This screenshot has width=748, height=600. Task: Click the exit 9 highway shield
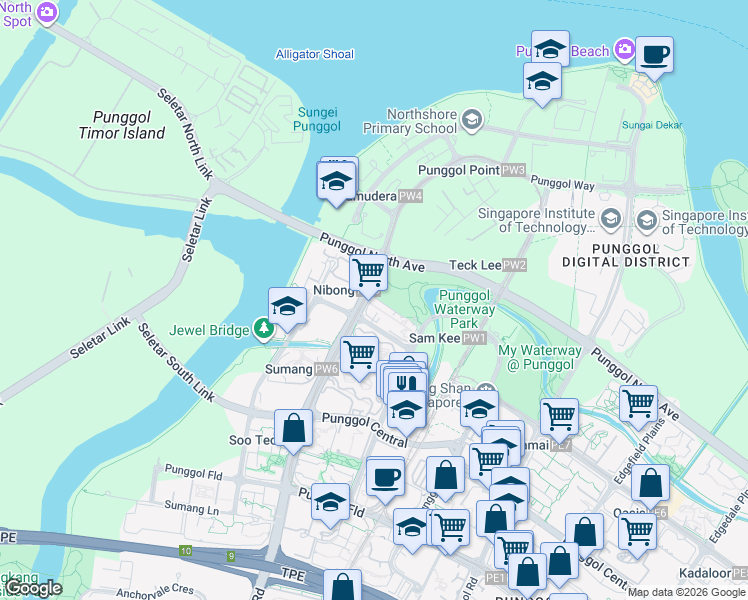(x=231, y=556)
